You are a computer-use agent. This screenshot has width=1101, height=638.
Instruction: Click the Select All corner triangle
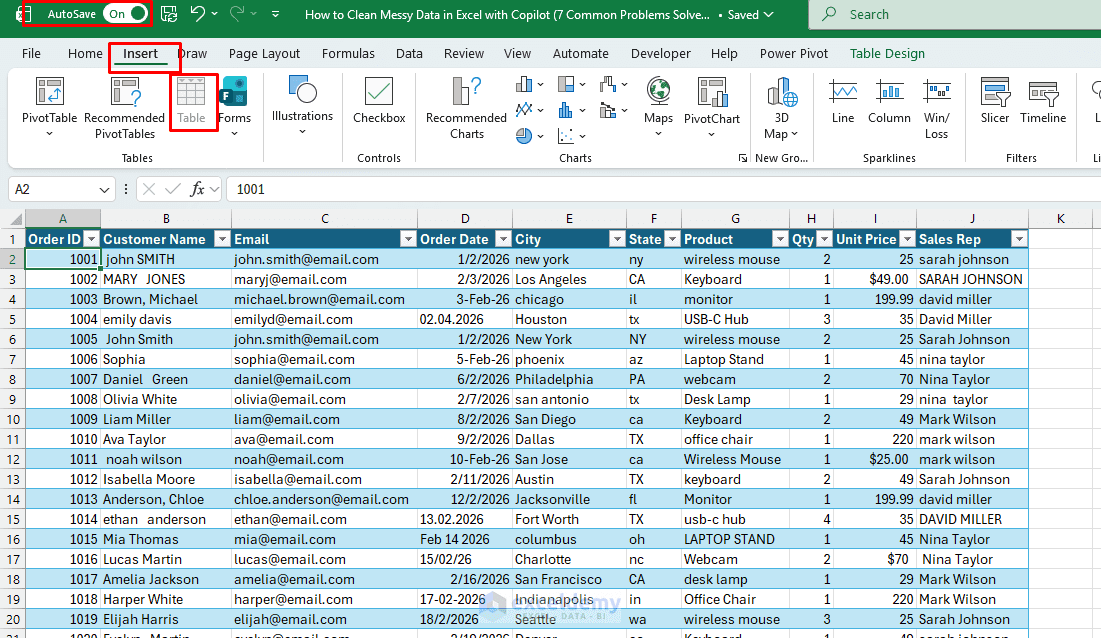point(13,218)
